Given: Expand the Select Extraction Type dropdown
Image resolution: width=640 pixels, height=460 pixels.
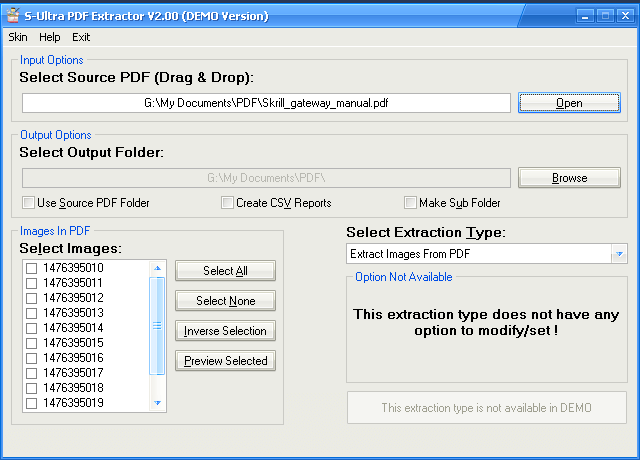Looking at the screenshot, I should (619, 255).
